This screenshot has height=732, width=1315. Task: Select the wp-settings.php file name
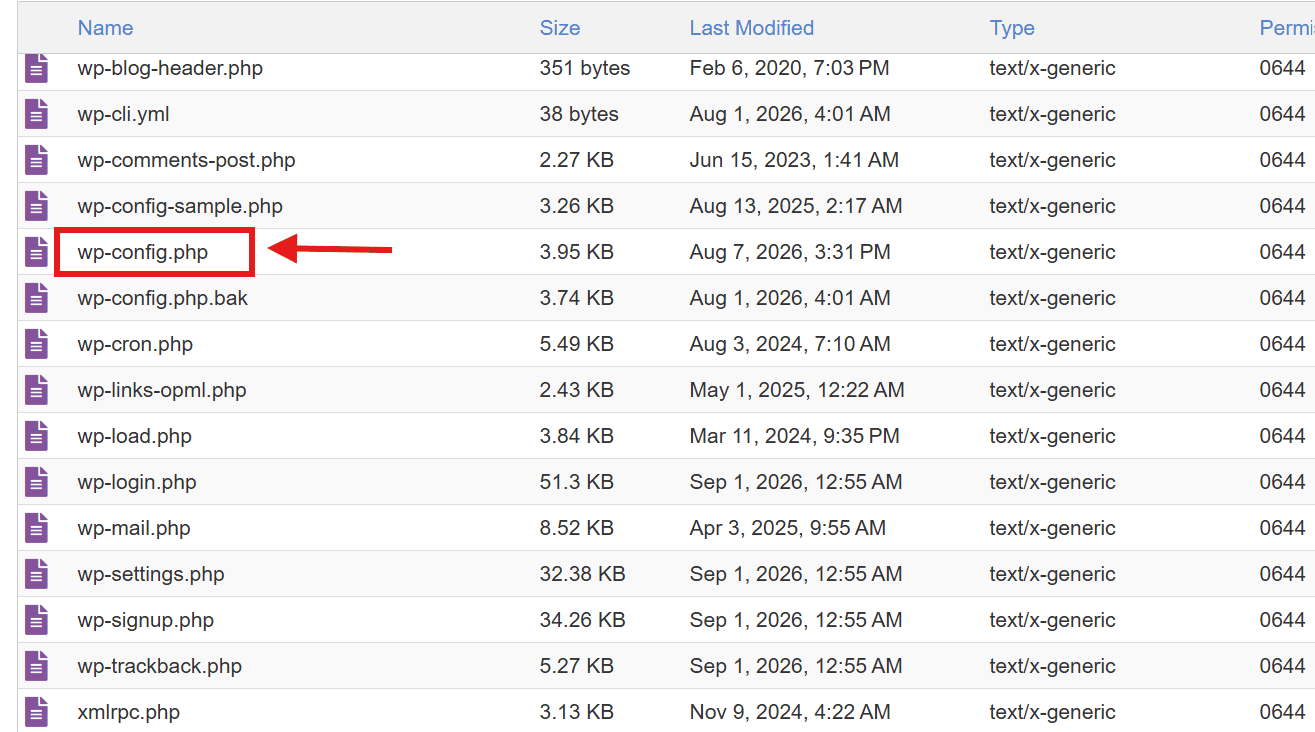pos(151,574)
